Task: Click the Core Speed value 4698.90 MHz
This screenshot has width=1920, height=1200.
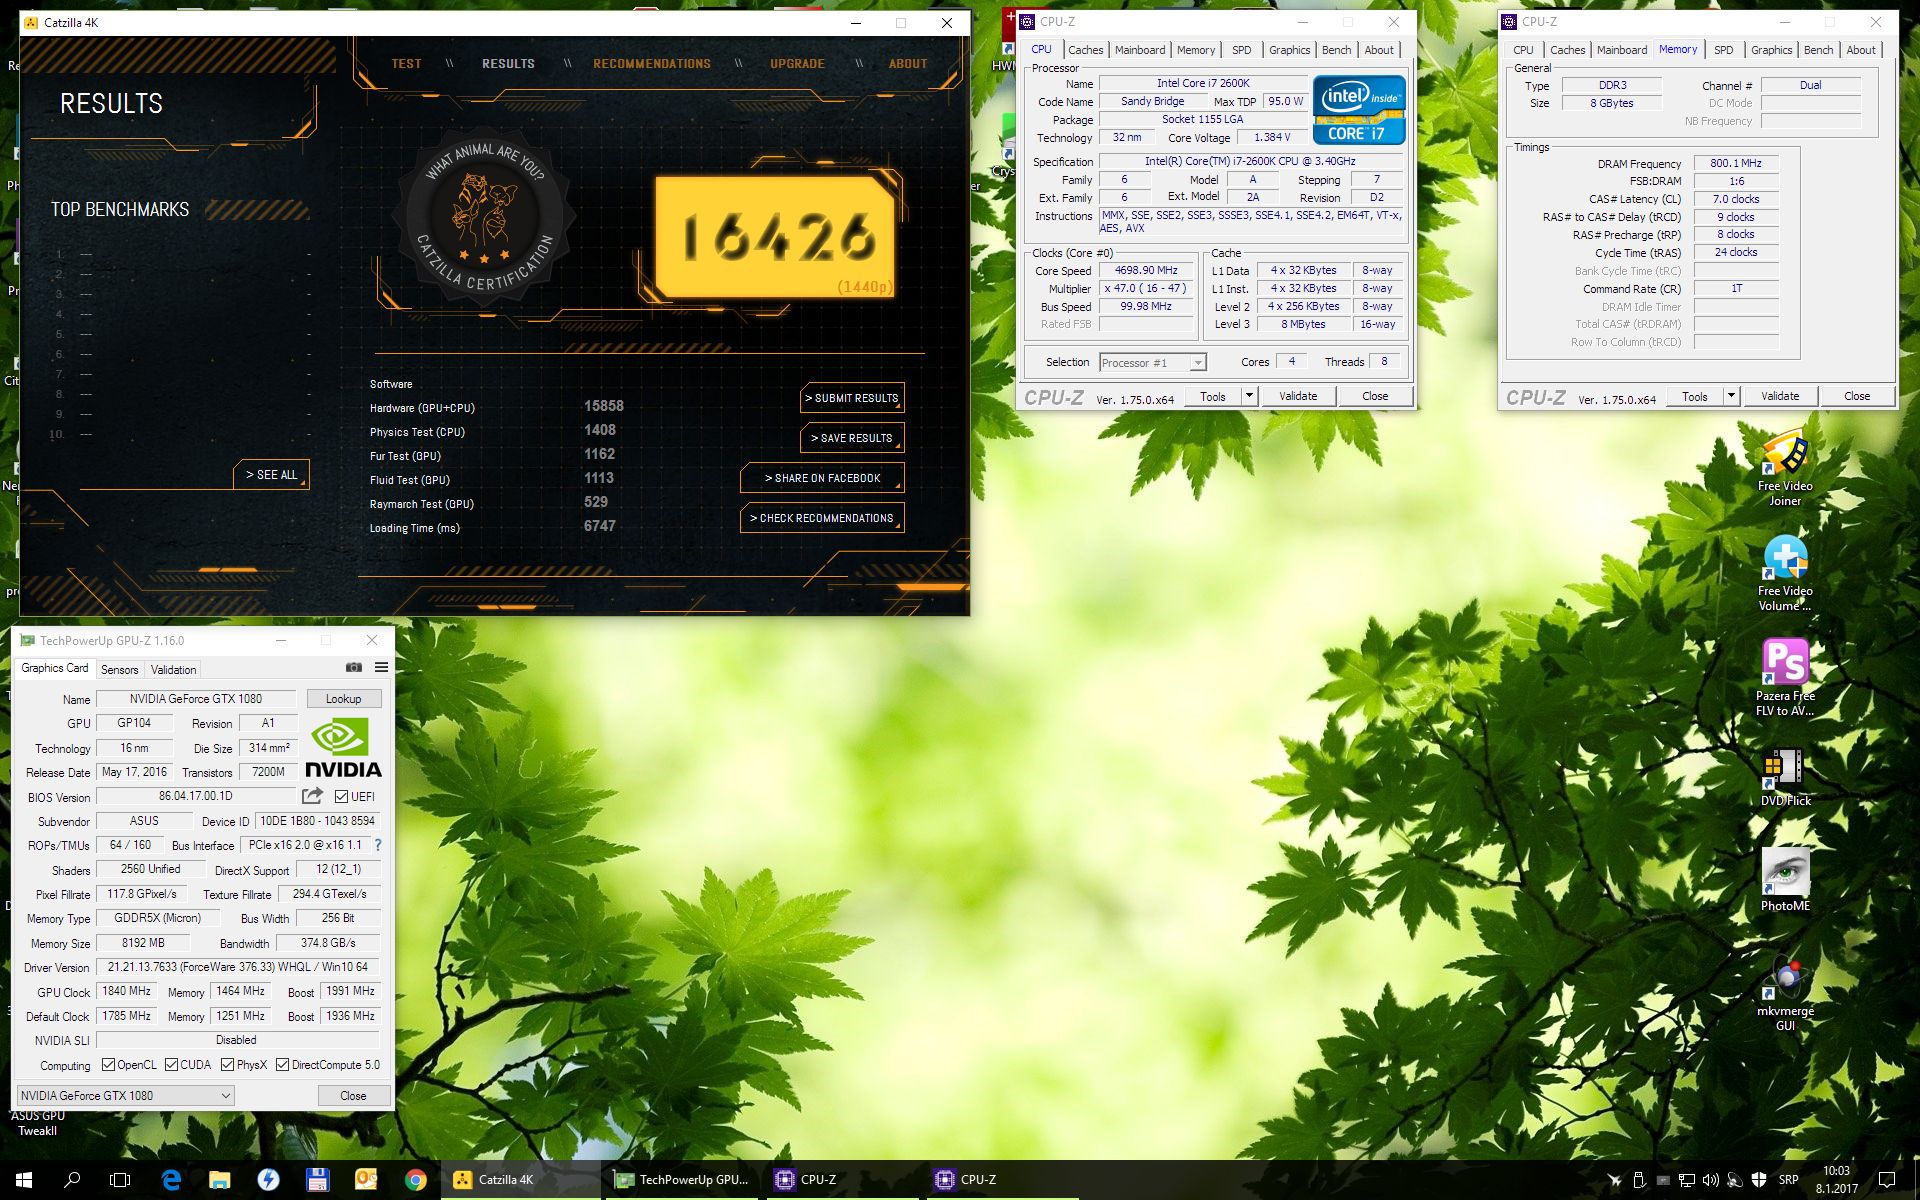Action: (x=1146, y=270)
